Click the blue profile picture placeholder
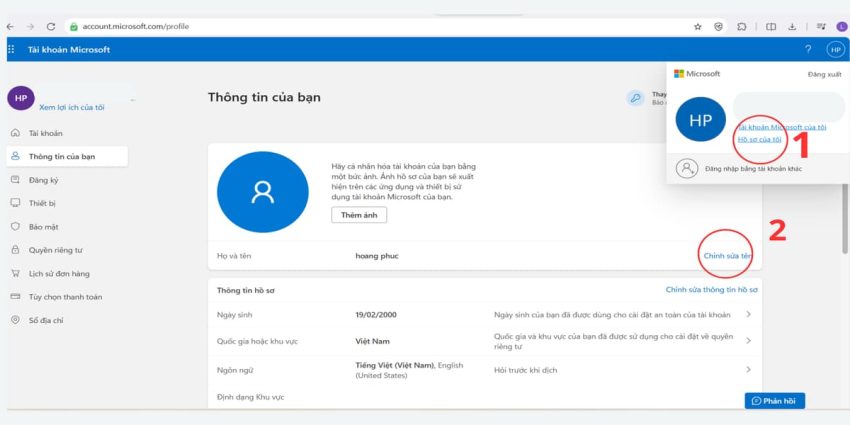The height and width of the screenshot is (425, 850). (x=263, y=192)
